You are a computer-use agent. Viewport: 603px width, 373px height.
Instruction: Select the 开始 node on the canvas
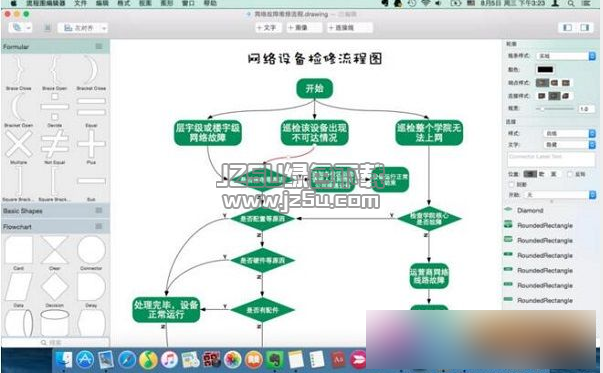pyautogui.click(x=314, y=88)
